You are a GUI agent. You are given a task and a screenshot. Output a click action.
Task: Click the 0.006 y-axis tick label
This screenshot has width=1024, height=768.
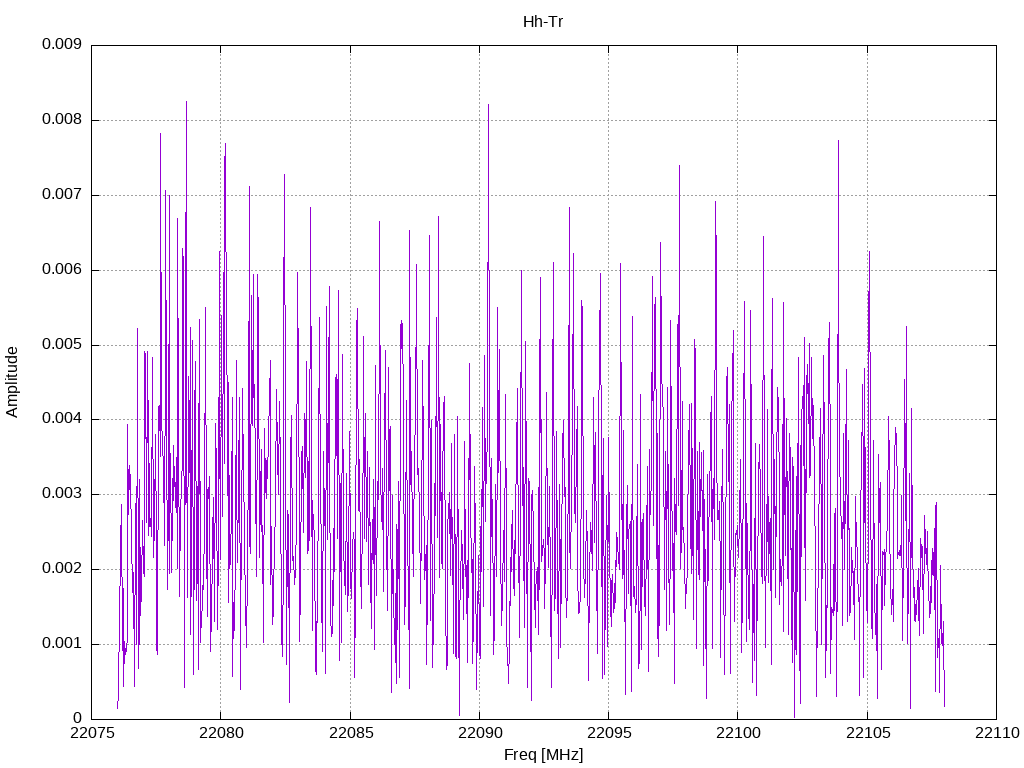[x=62, y=270]
